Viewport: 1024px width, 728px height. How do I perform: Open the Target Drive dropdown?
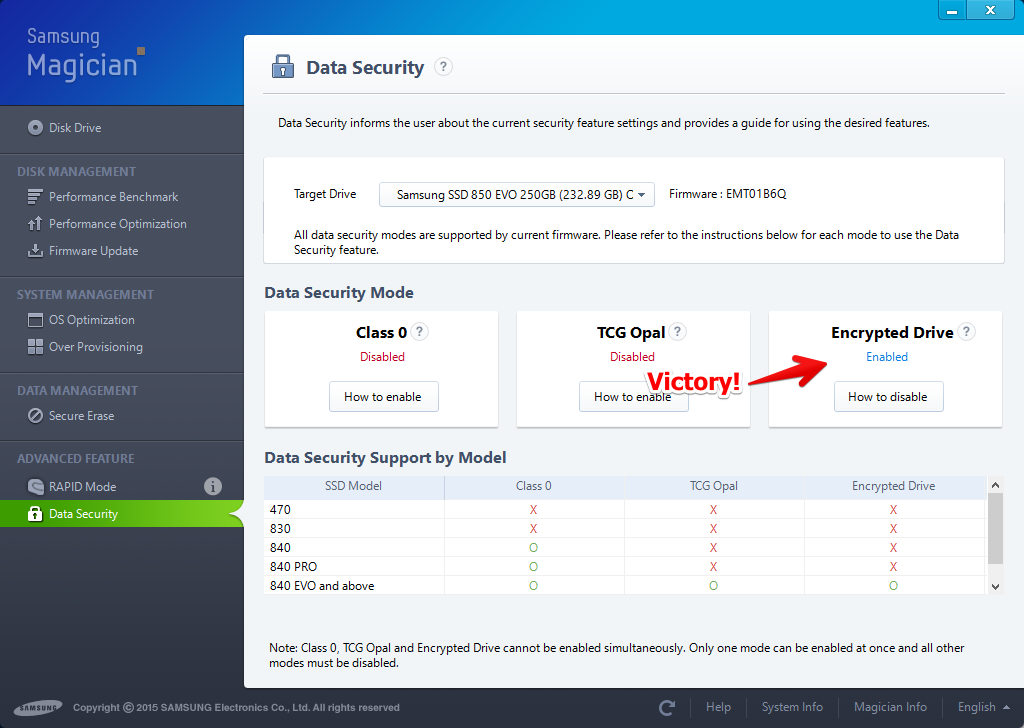517,195
